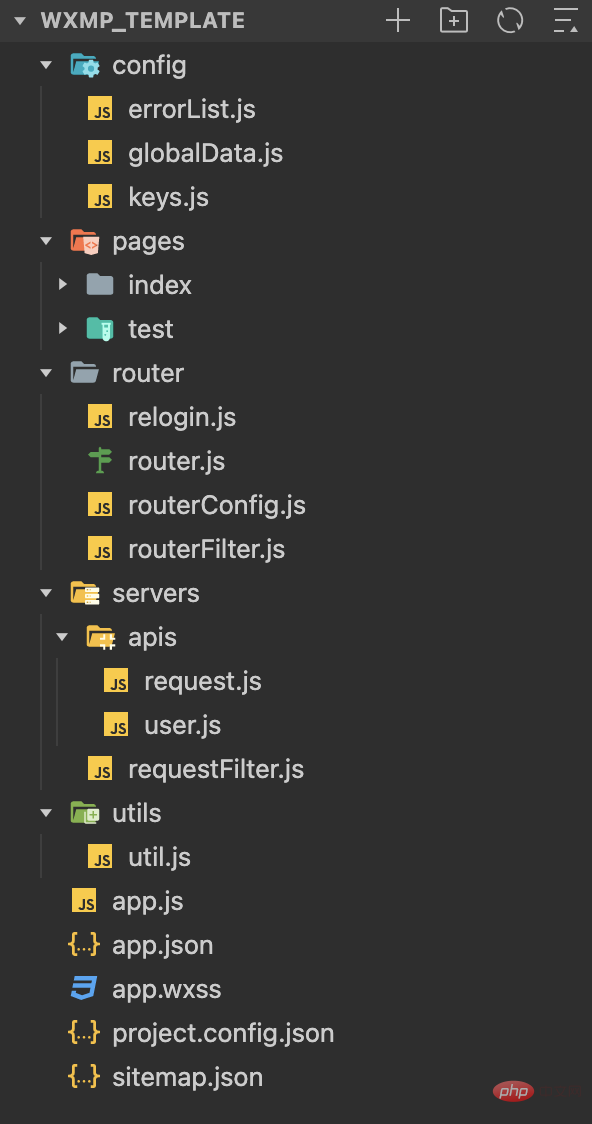Collapse the apis folder arrow
Screen dimensions: 592x1124
[x=62, y=637]
